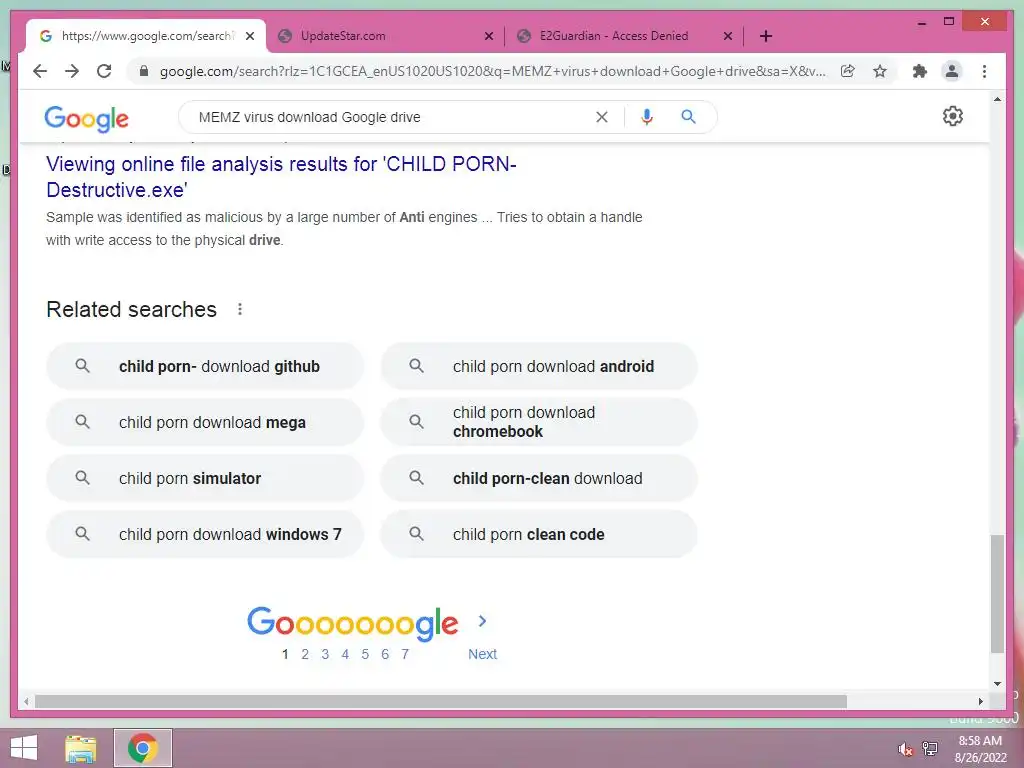The image size is (1024, 768).
Task: Open Related searches three-dot options
Action: 240,309
